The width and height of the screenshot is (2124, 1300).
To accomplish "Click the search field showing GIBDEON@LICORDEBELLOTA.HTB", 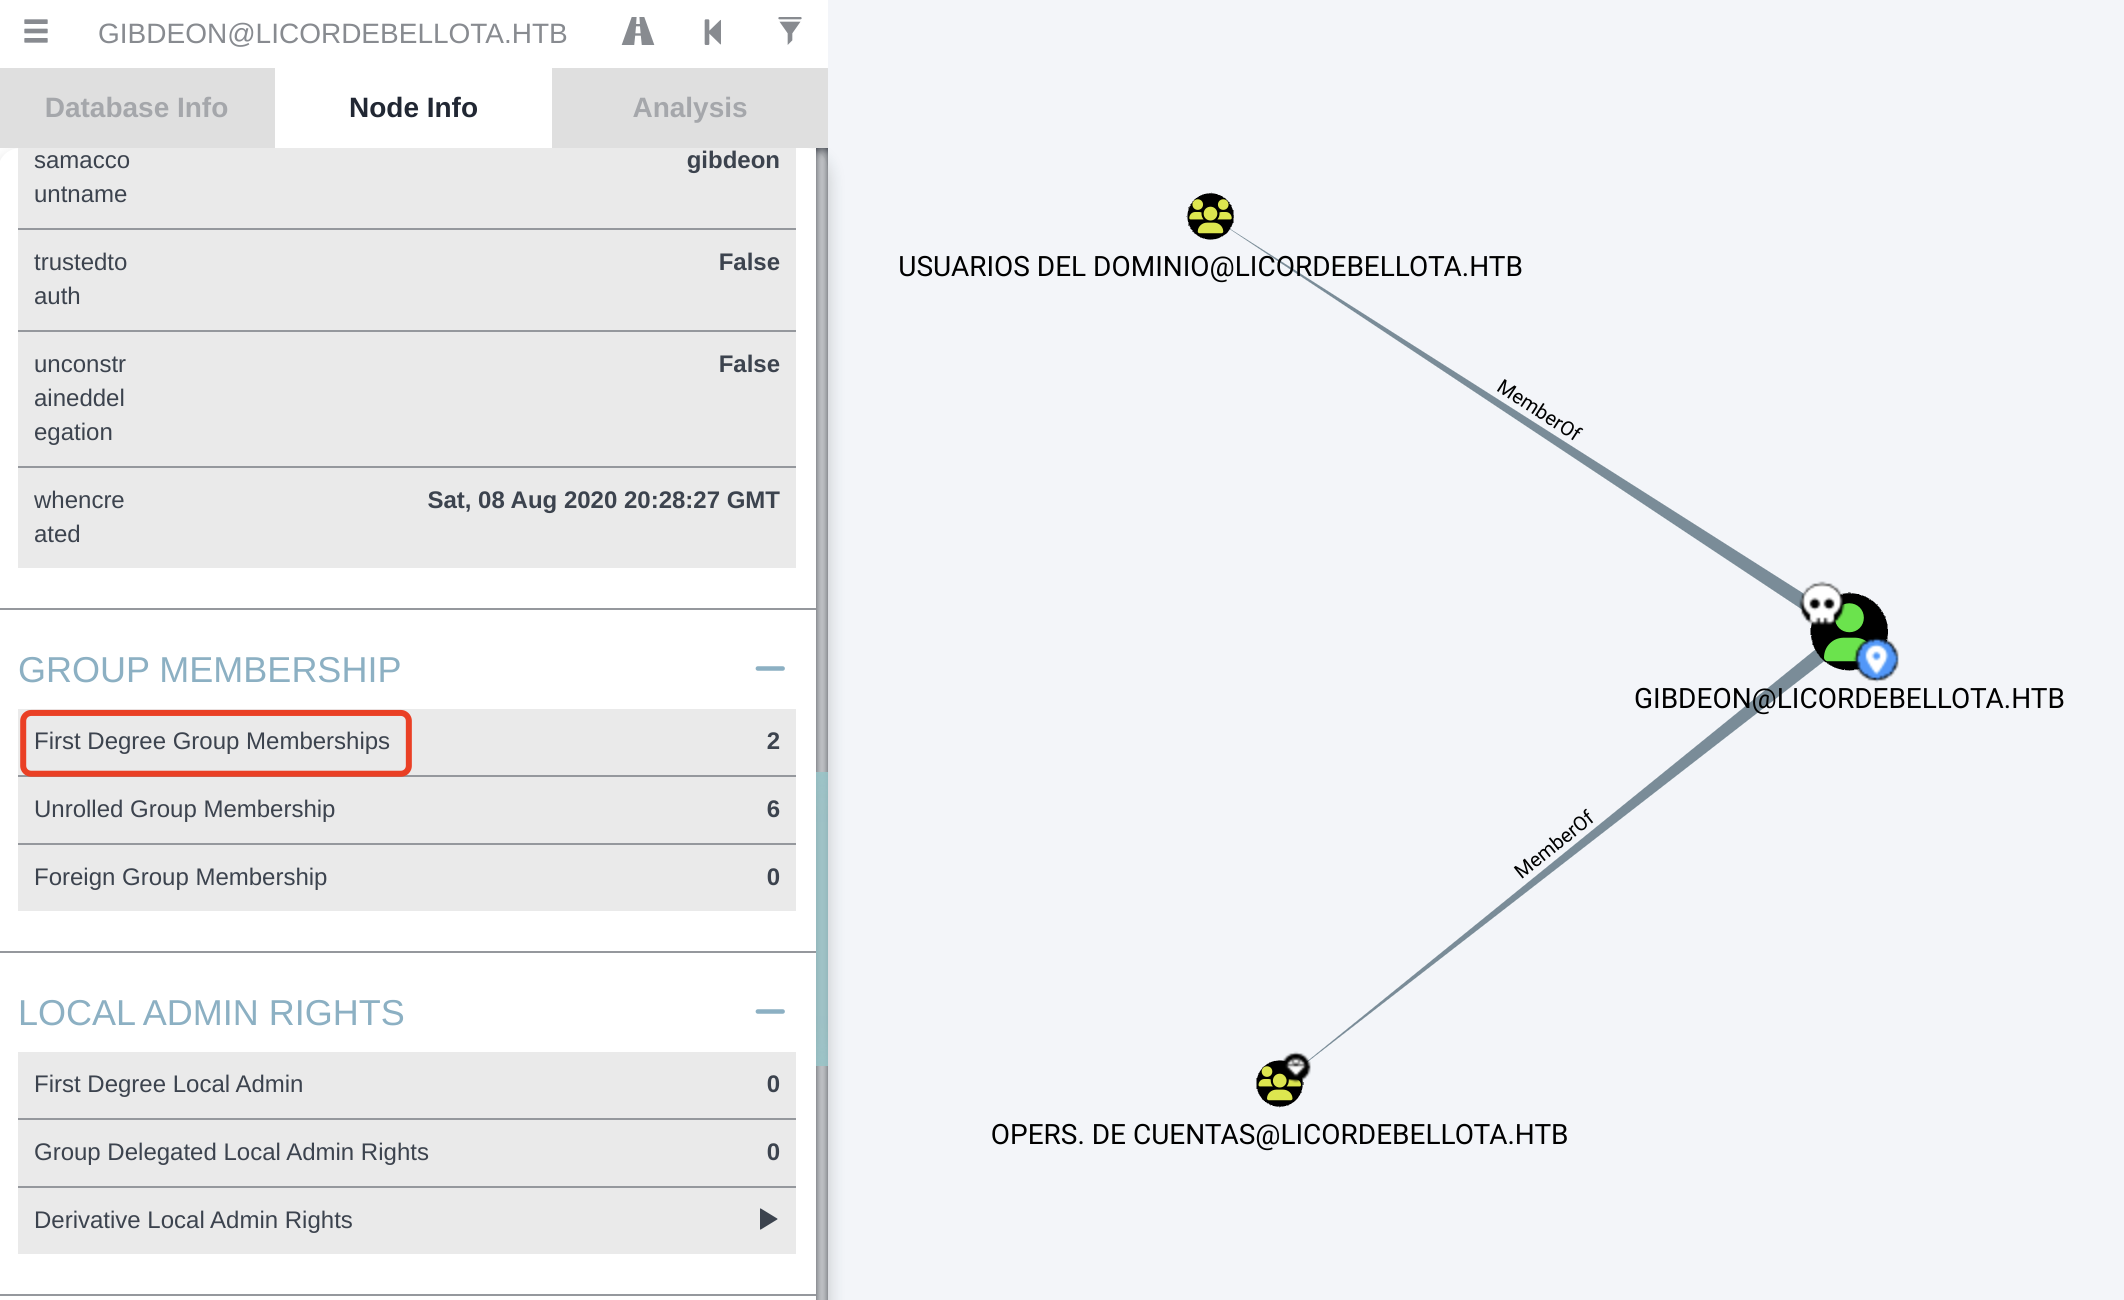I will 332,34.
